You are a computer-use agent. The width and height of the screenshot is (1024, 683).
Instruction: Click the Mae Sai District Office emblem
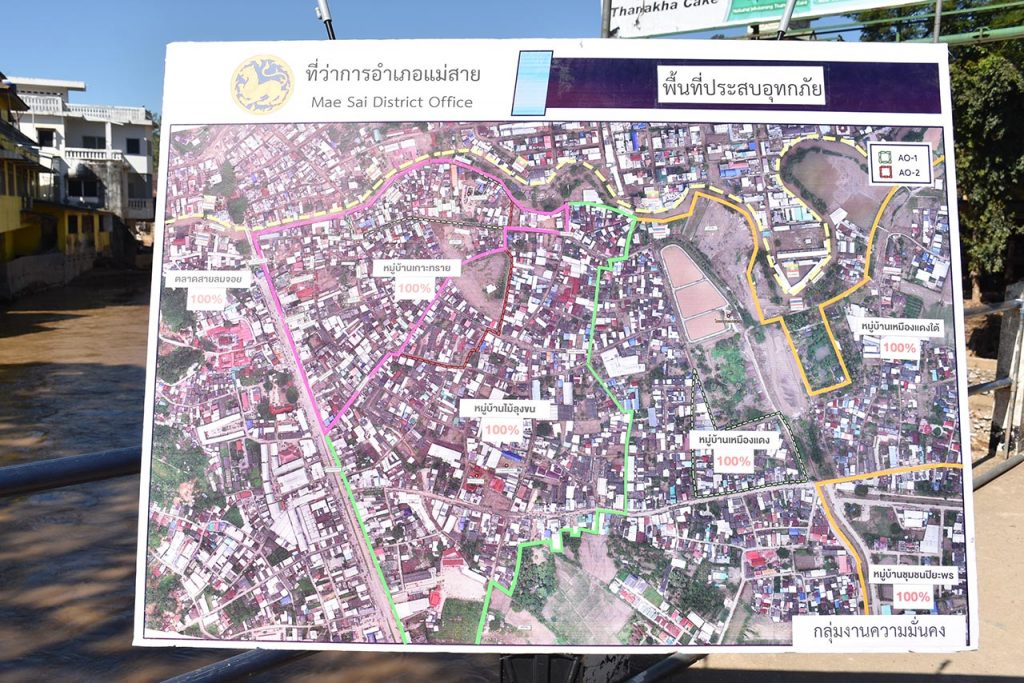click(x=262, y=85)
